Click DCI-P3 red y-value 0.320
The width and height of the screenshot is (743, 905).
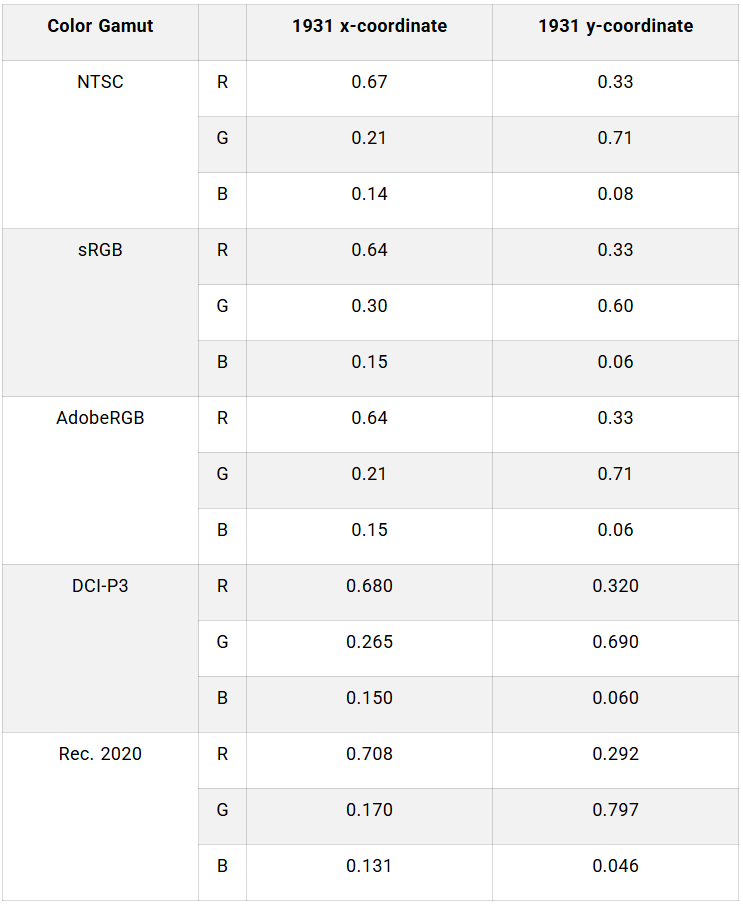615,586
